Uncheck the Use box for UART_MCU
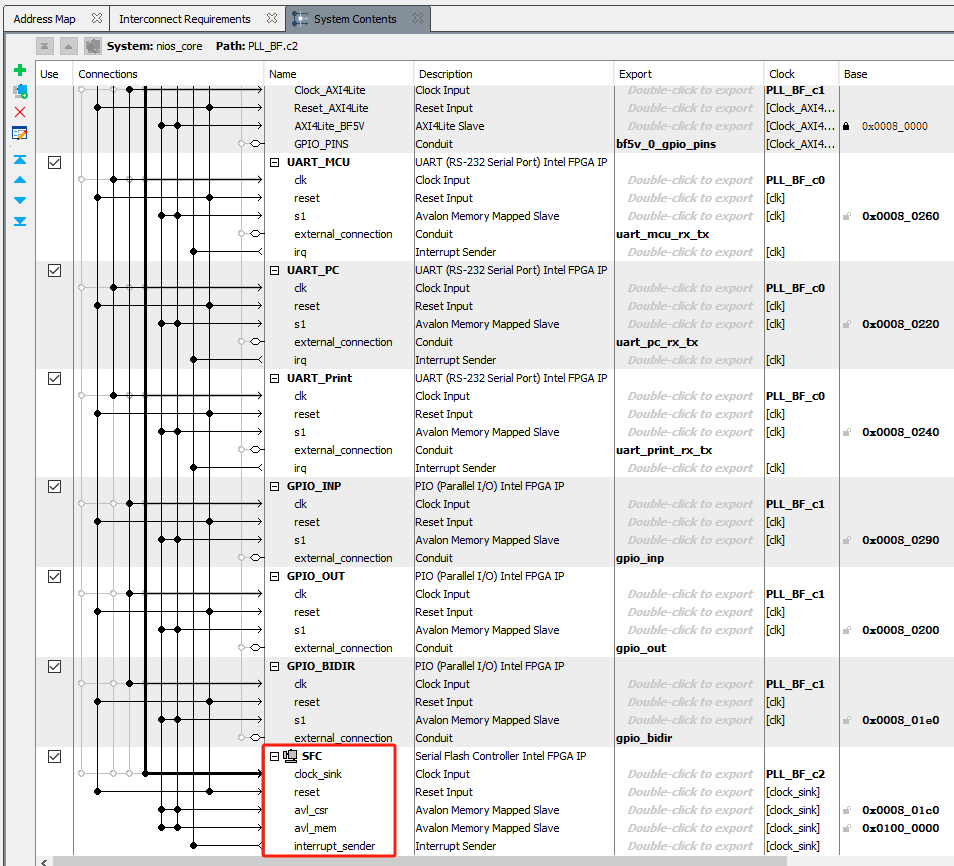The width and height of the screenshot is (954, 866). coord(54,162)
